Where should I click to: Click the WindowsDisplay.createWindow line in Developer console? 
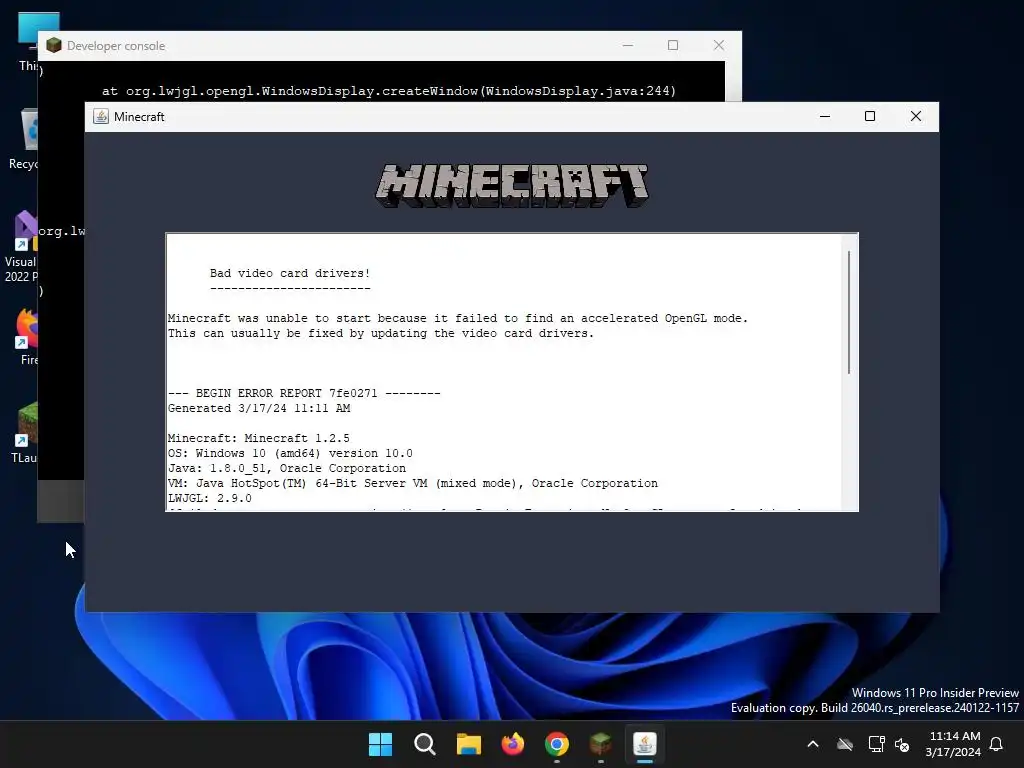(x=389, y=91)
